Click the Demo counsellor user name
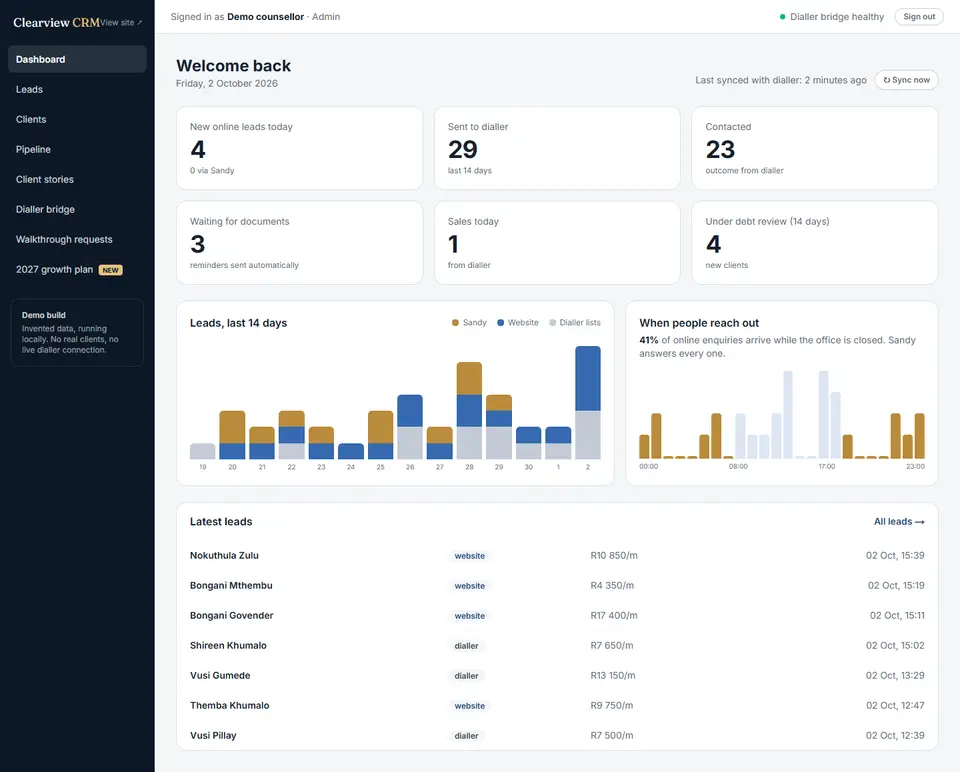The height and width of the screenshot is (772, 960). coord(266,17)
